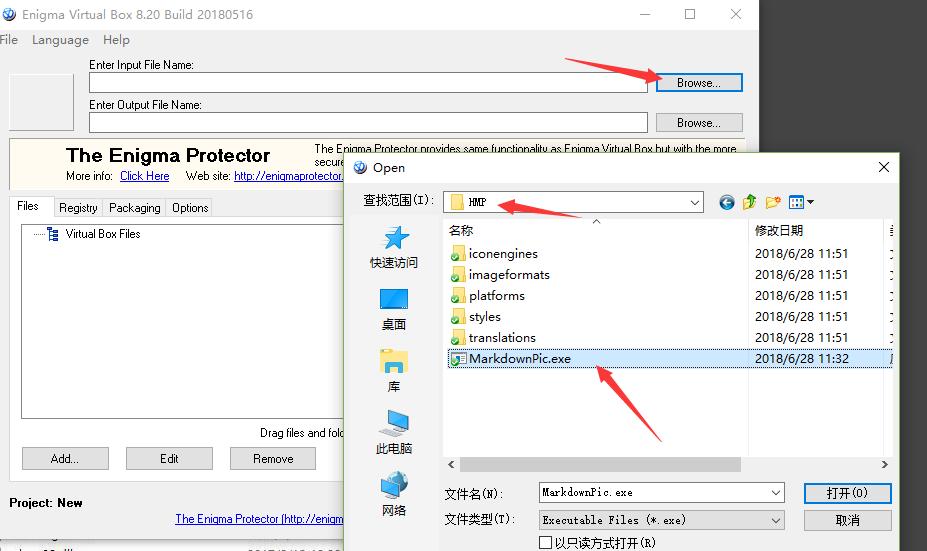Click the iconengines folder icon
Image resolution: width=927 pixels, height=551 pixels.
(x=457, y=254)
